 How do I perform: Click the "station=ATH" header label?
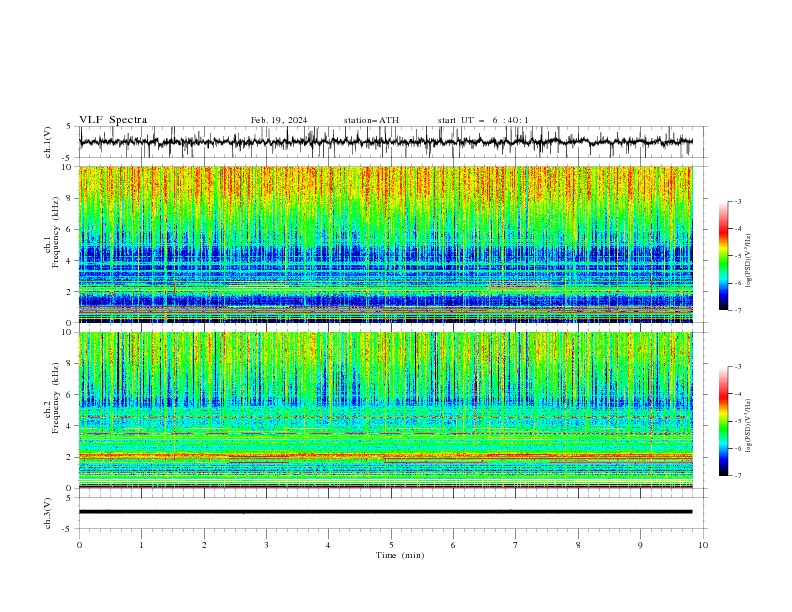(371, 120)
